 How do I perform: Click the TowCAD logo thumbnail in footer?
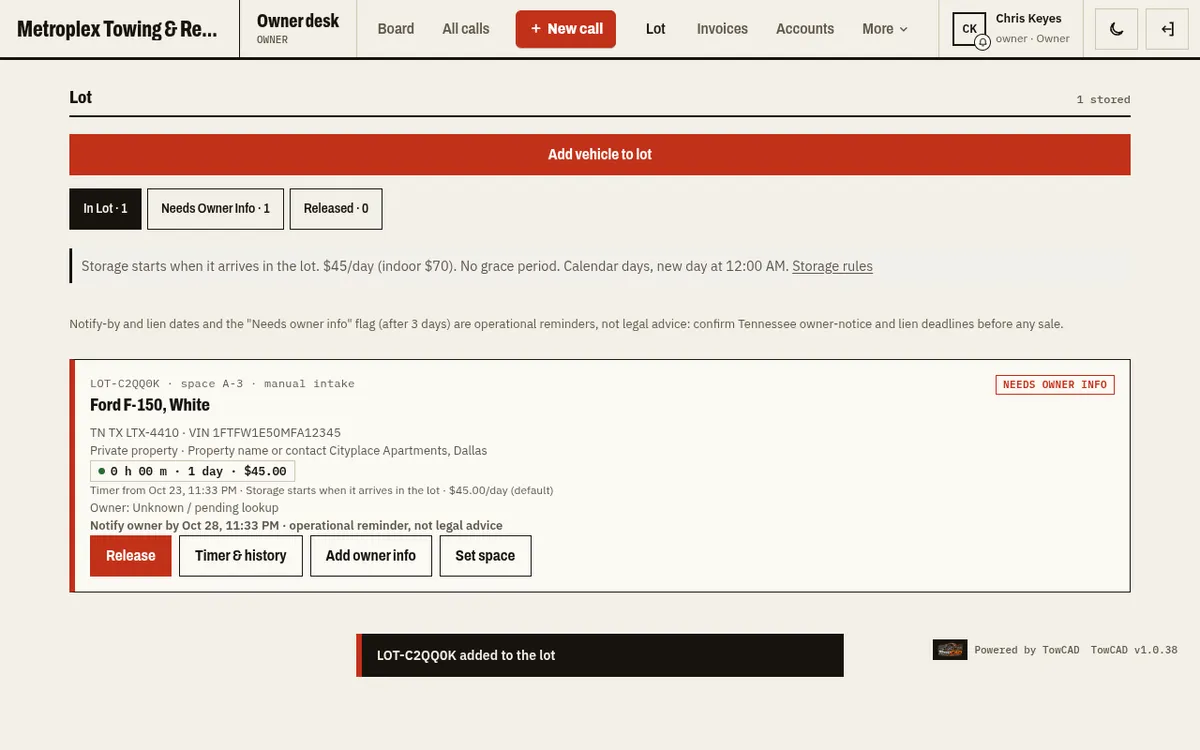coord(949,650)
